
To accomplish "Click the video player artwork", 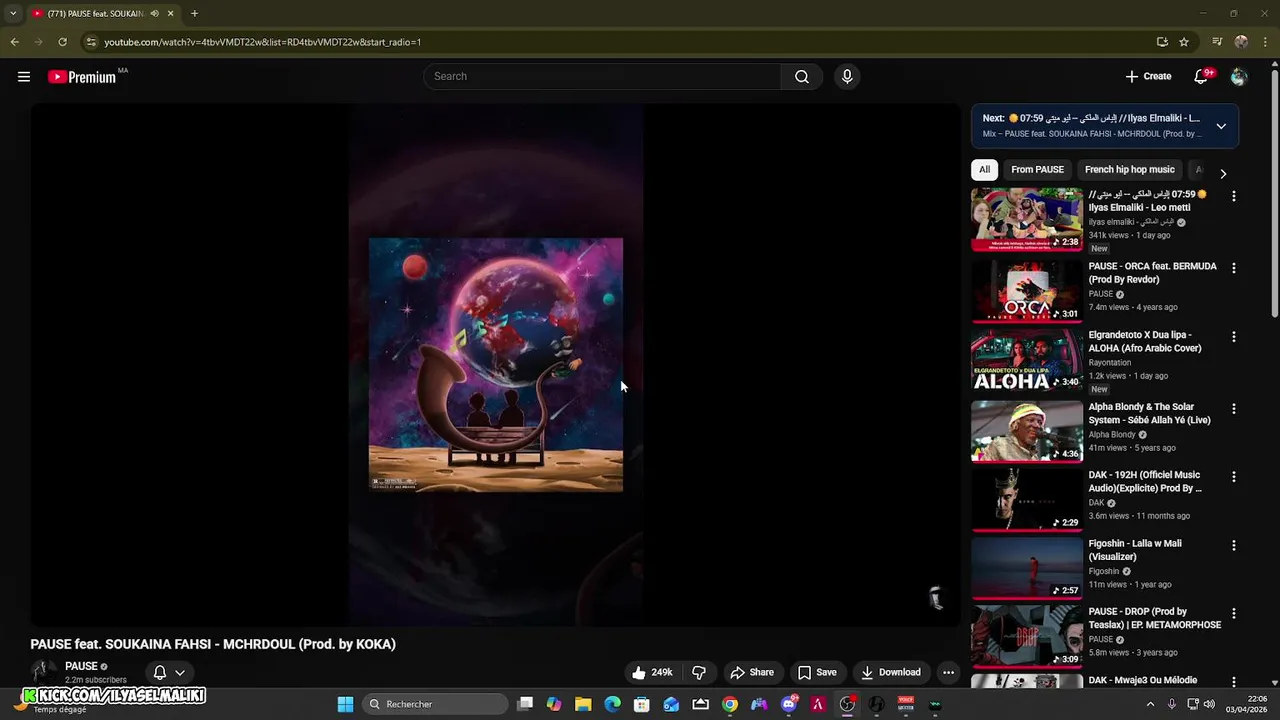I will pos(496,365).
